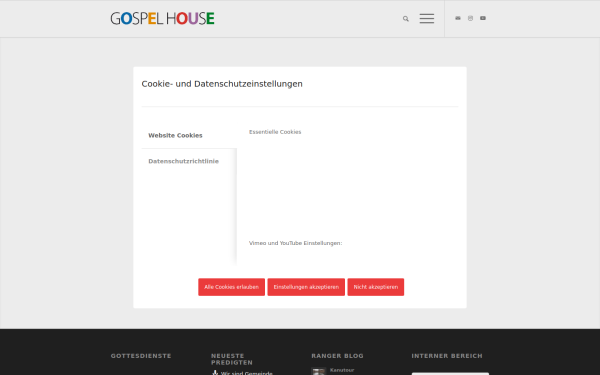Select the Essentielle Cookies text
Image resolution: width=600 pixels, height=375 pixels.
[275, 132]
